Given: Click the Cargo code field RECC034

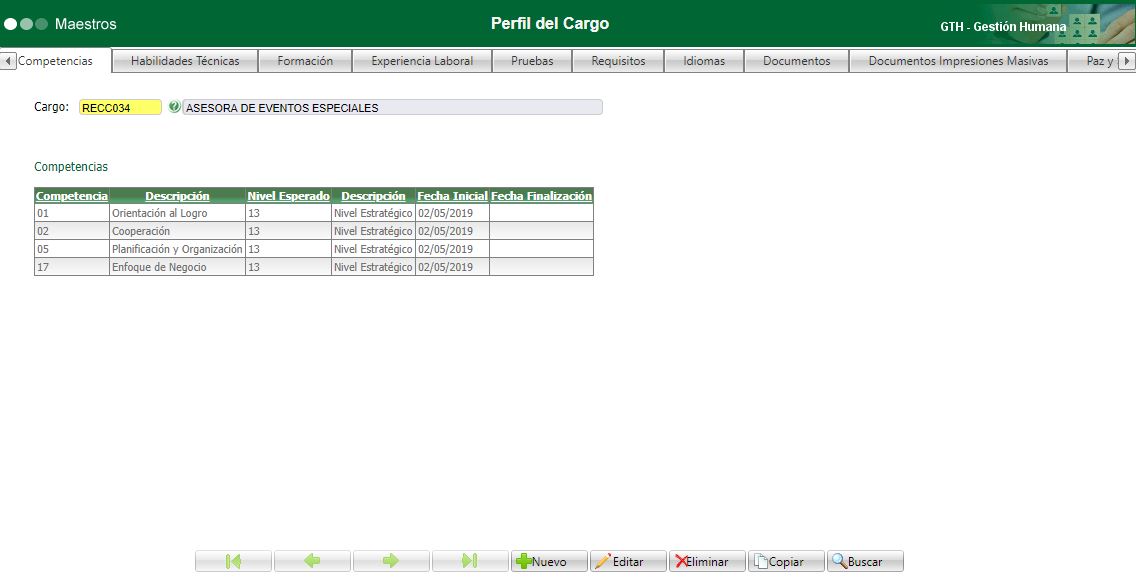Looking at the screenshot, I should tap(120, 107).
